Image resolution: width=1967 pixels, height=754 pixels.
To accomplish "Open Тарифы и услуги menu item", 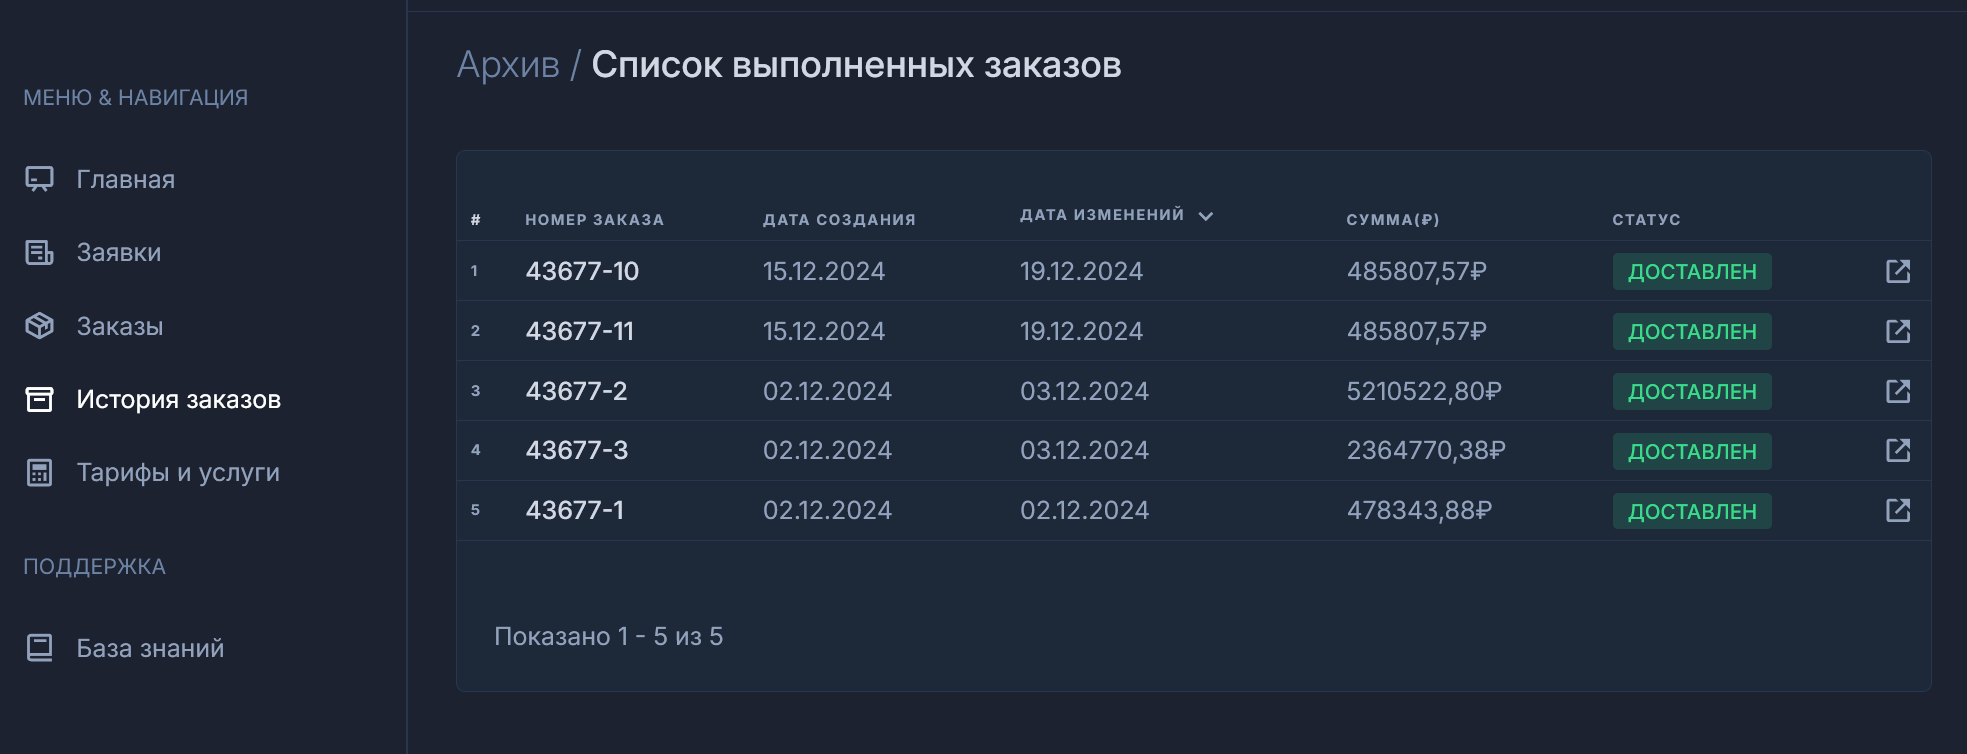I will 178,473.
